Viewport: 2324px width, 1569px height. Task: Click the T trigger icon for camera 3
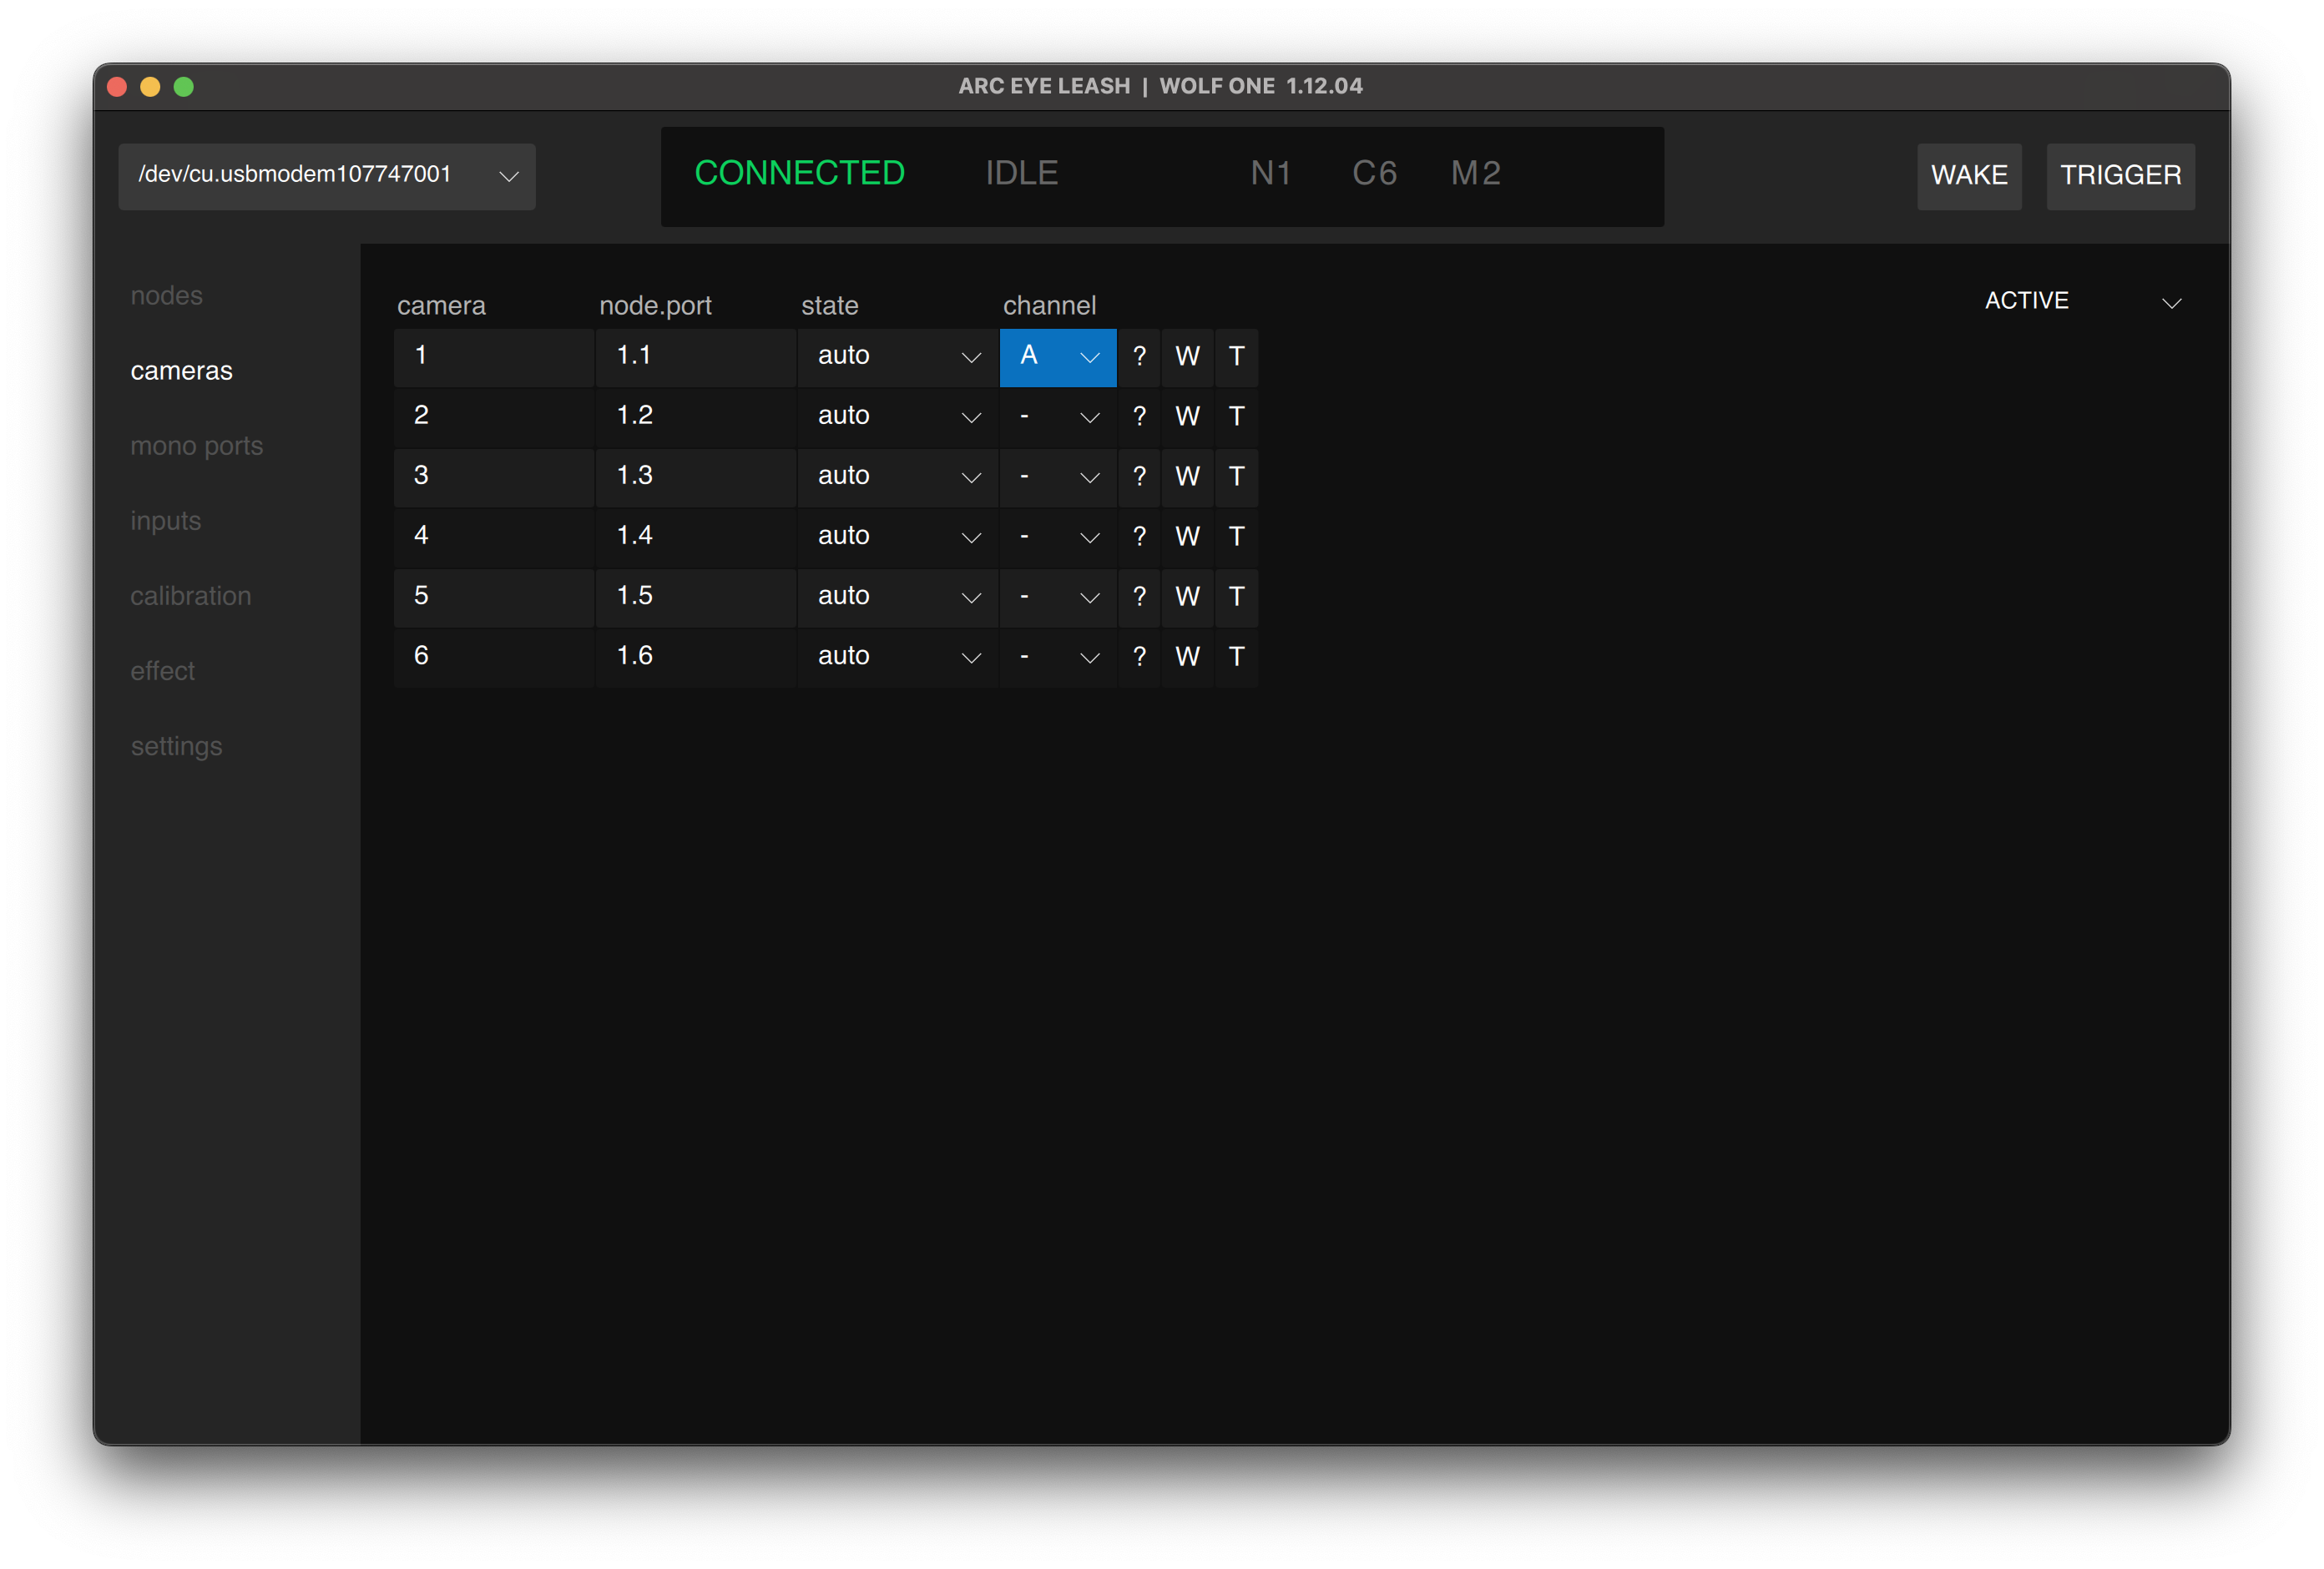1236,477
